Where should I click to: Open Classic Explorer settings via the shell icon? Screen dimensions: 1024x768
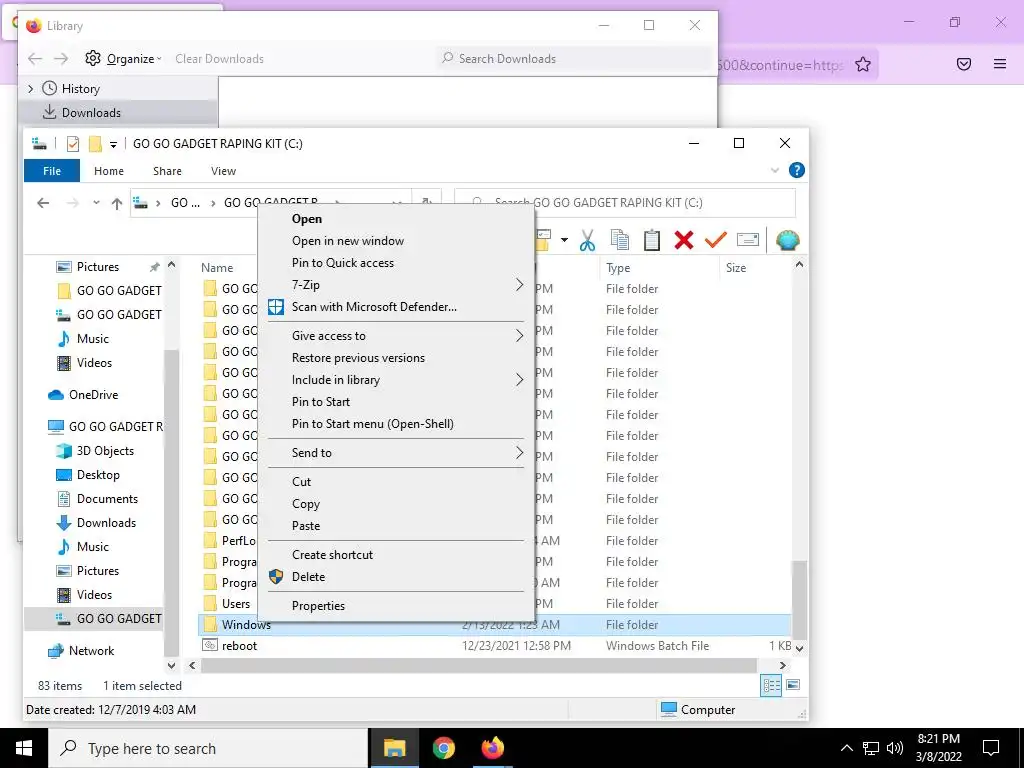pyautogui.click(x=788, y=240)
